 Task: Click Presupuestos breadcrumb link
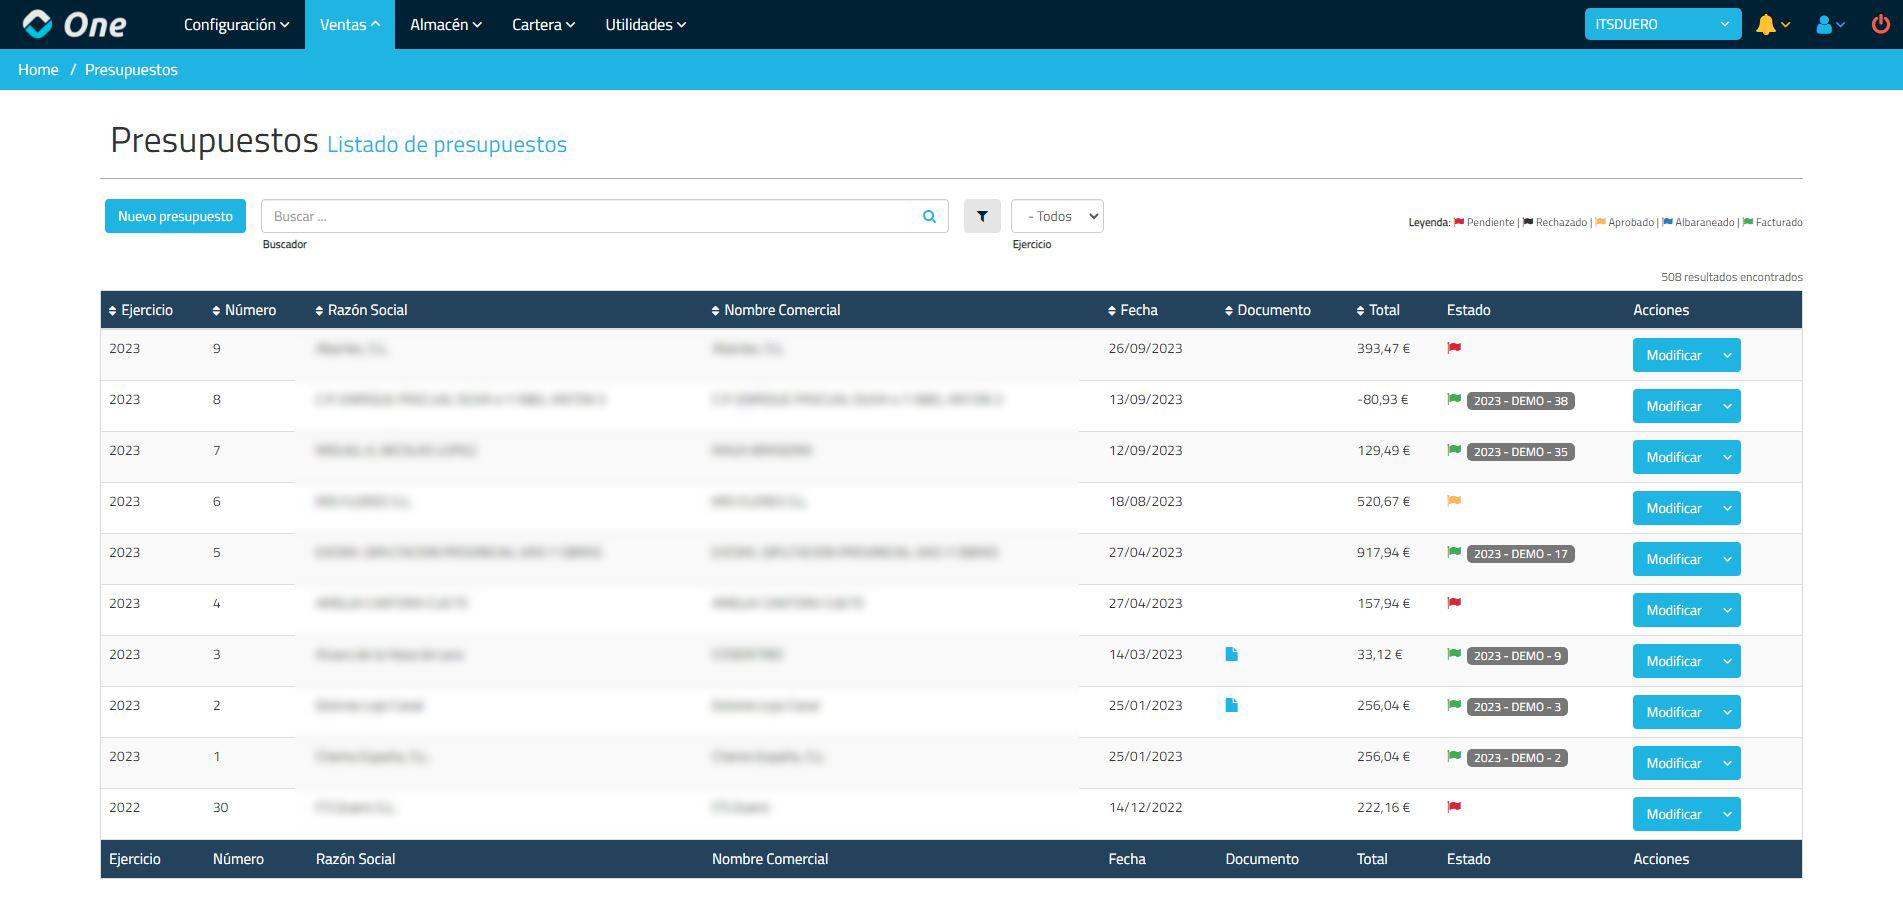(x=131, y=69)
